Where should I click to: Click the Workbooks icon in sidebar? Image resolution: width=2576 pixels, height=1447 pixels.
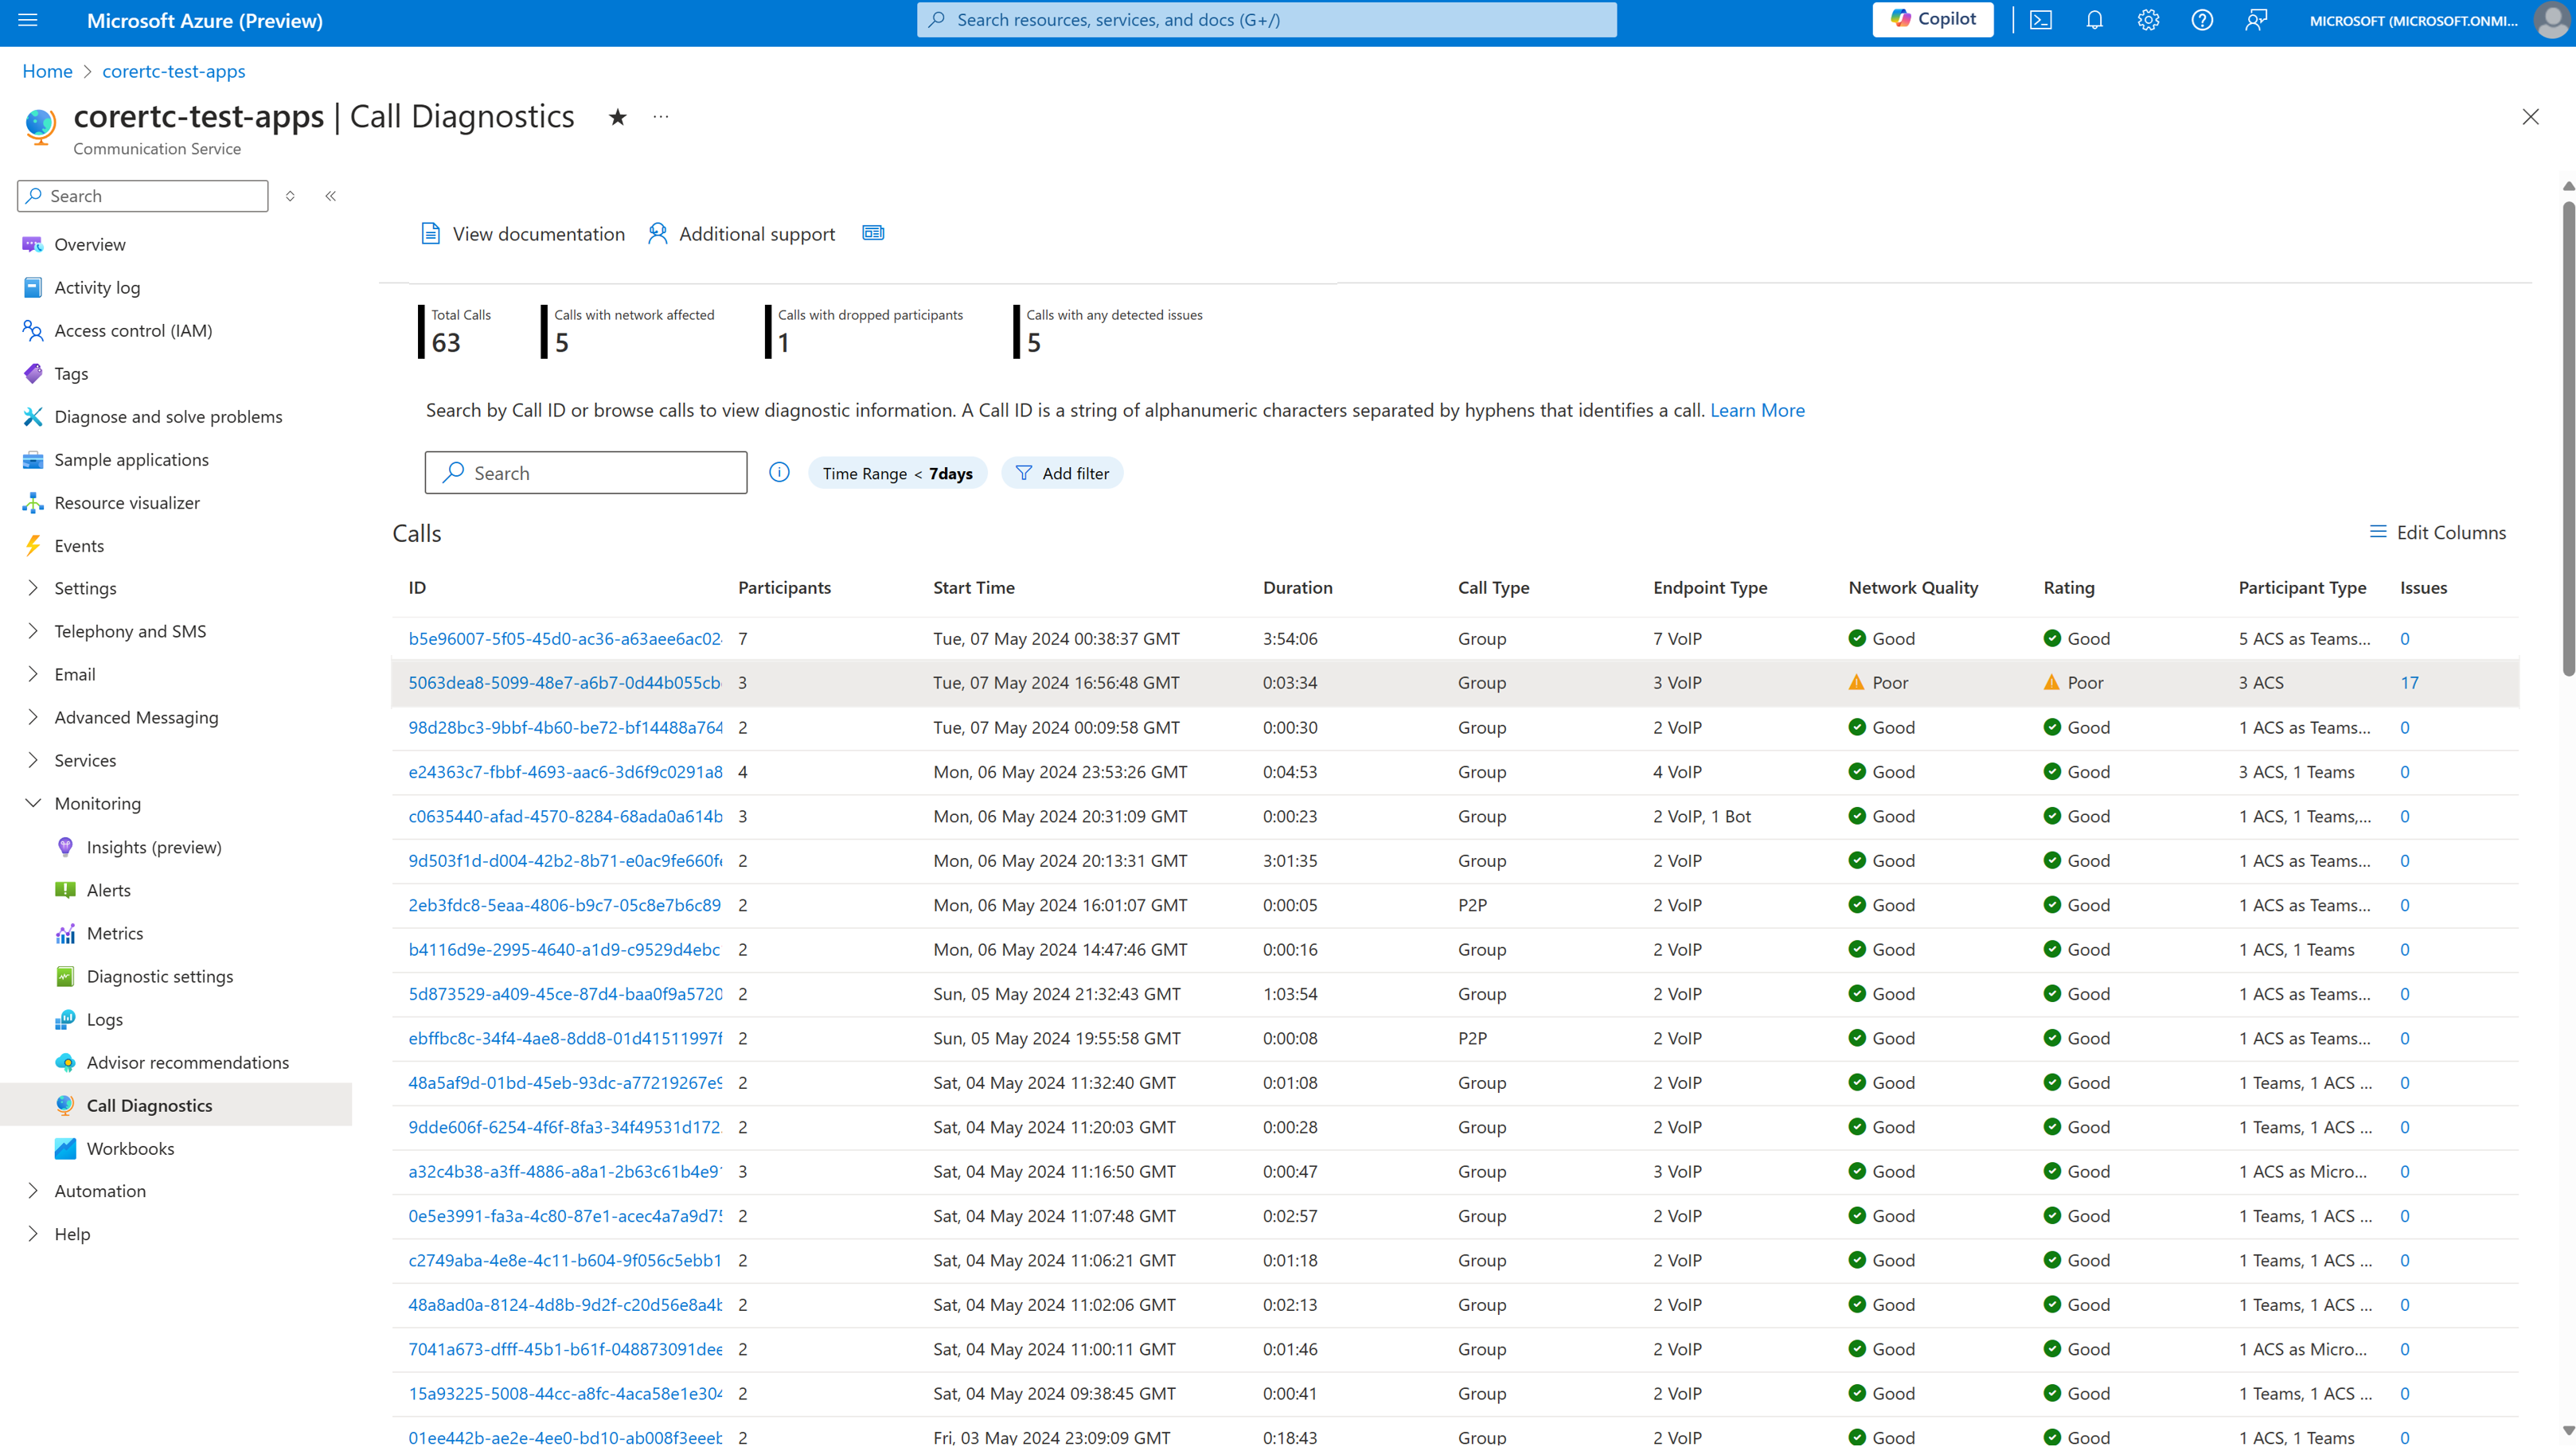point(65,1148)
